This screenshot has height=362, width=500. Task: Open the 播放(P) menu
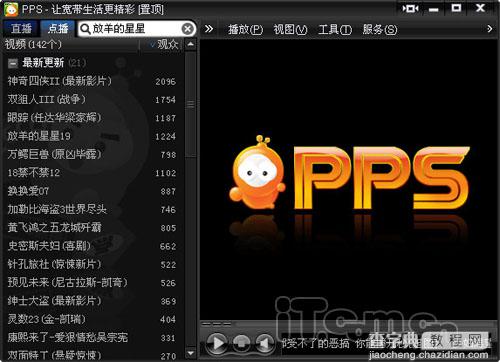(x=245, y=29)
